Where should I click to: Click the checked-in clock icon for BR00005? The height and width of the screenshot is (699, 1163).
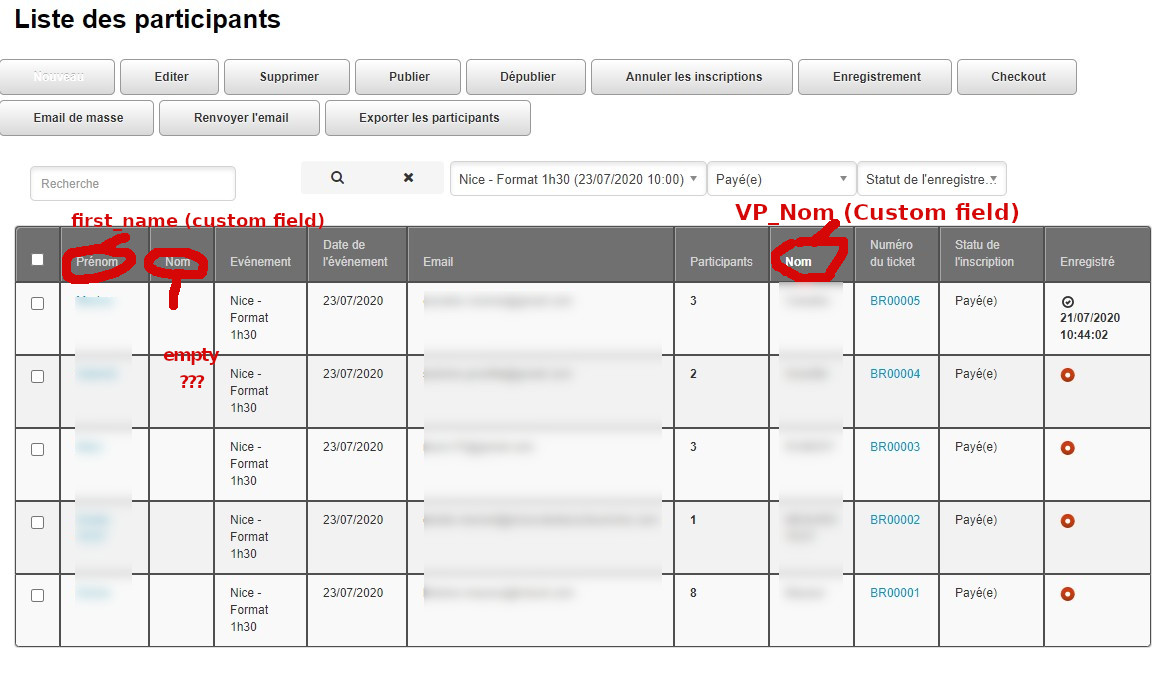(x=1067, y=301)
